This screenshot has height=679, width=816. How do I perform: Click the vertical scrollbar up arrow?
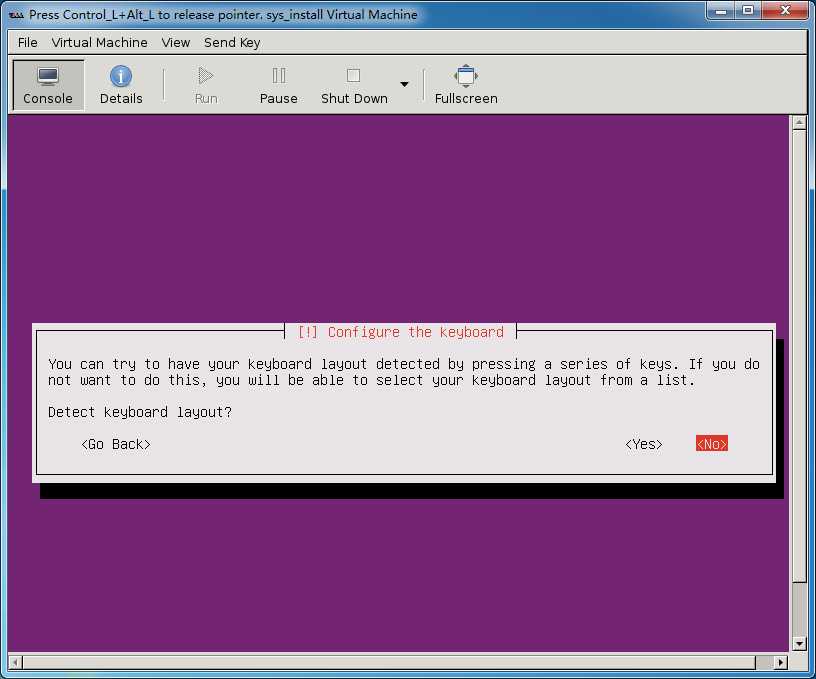[x=799, y=123]
